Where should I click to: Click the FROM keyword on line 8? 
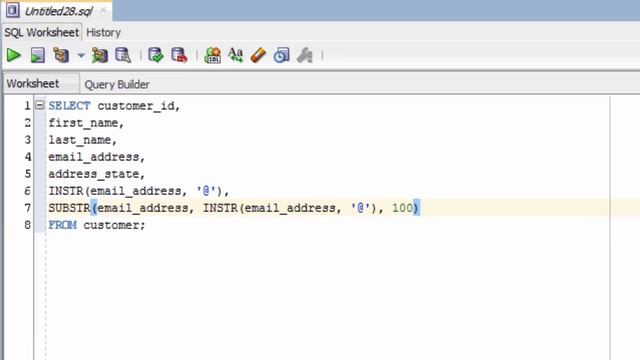pos(62,225)
